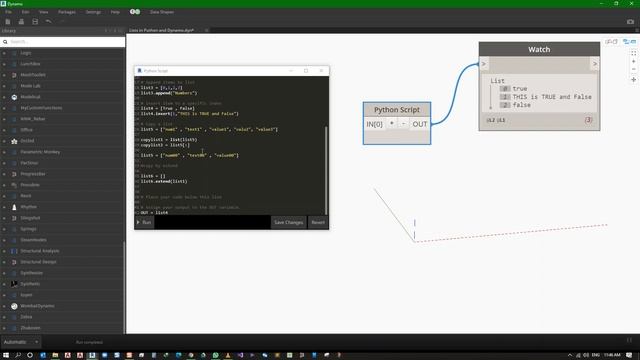Click the Watch node input port
Screen dimensions: 640x360
484,64
